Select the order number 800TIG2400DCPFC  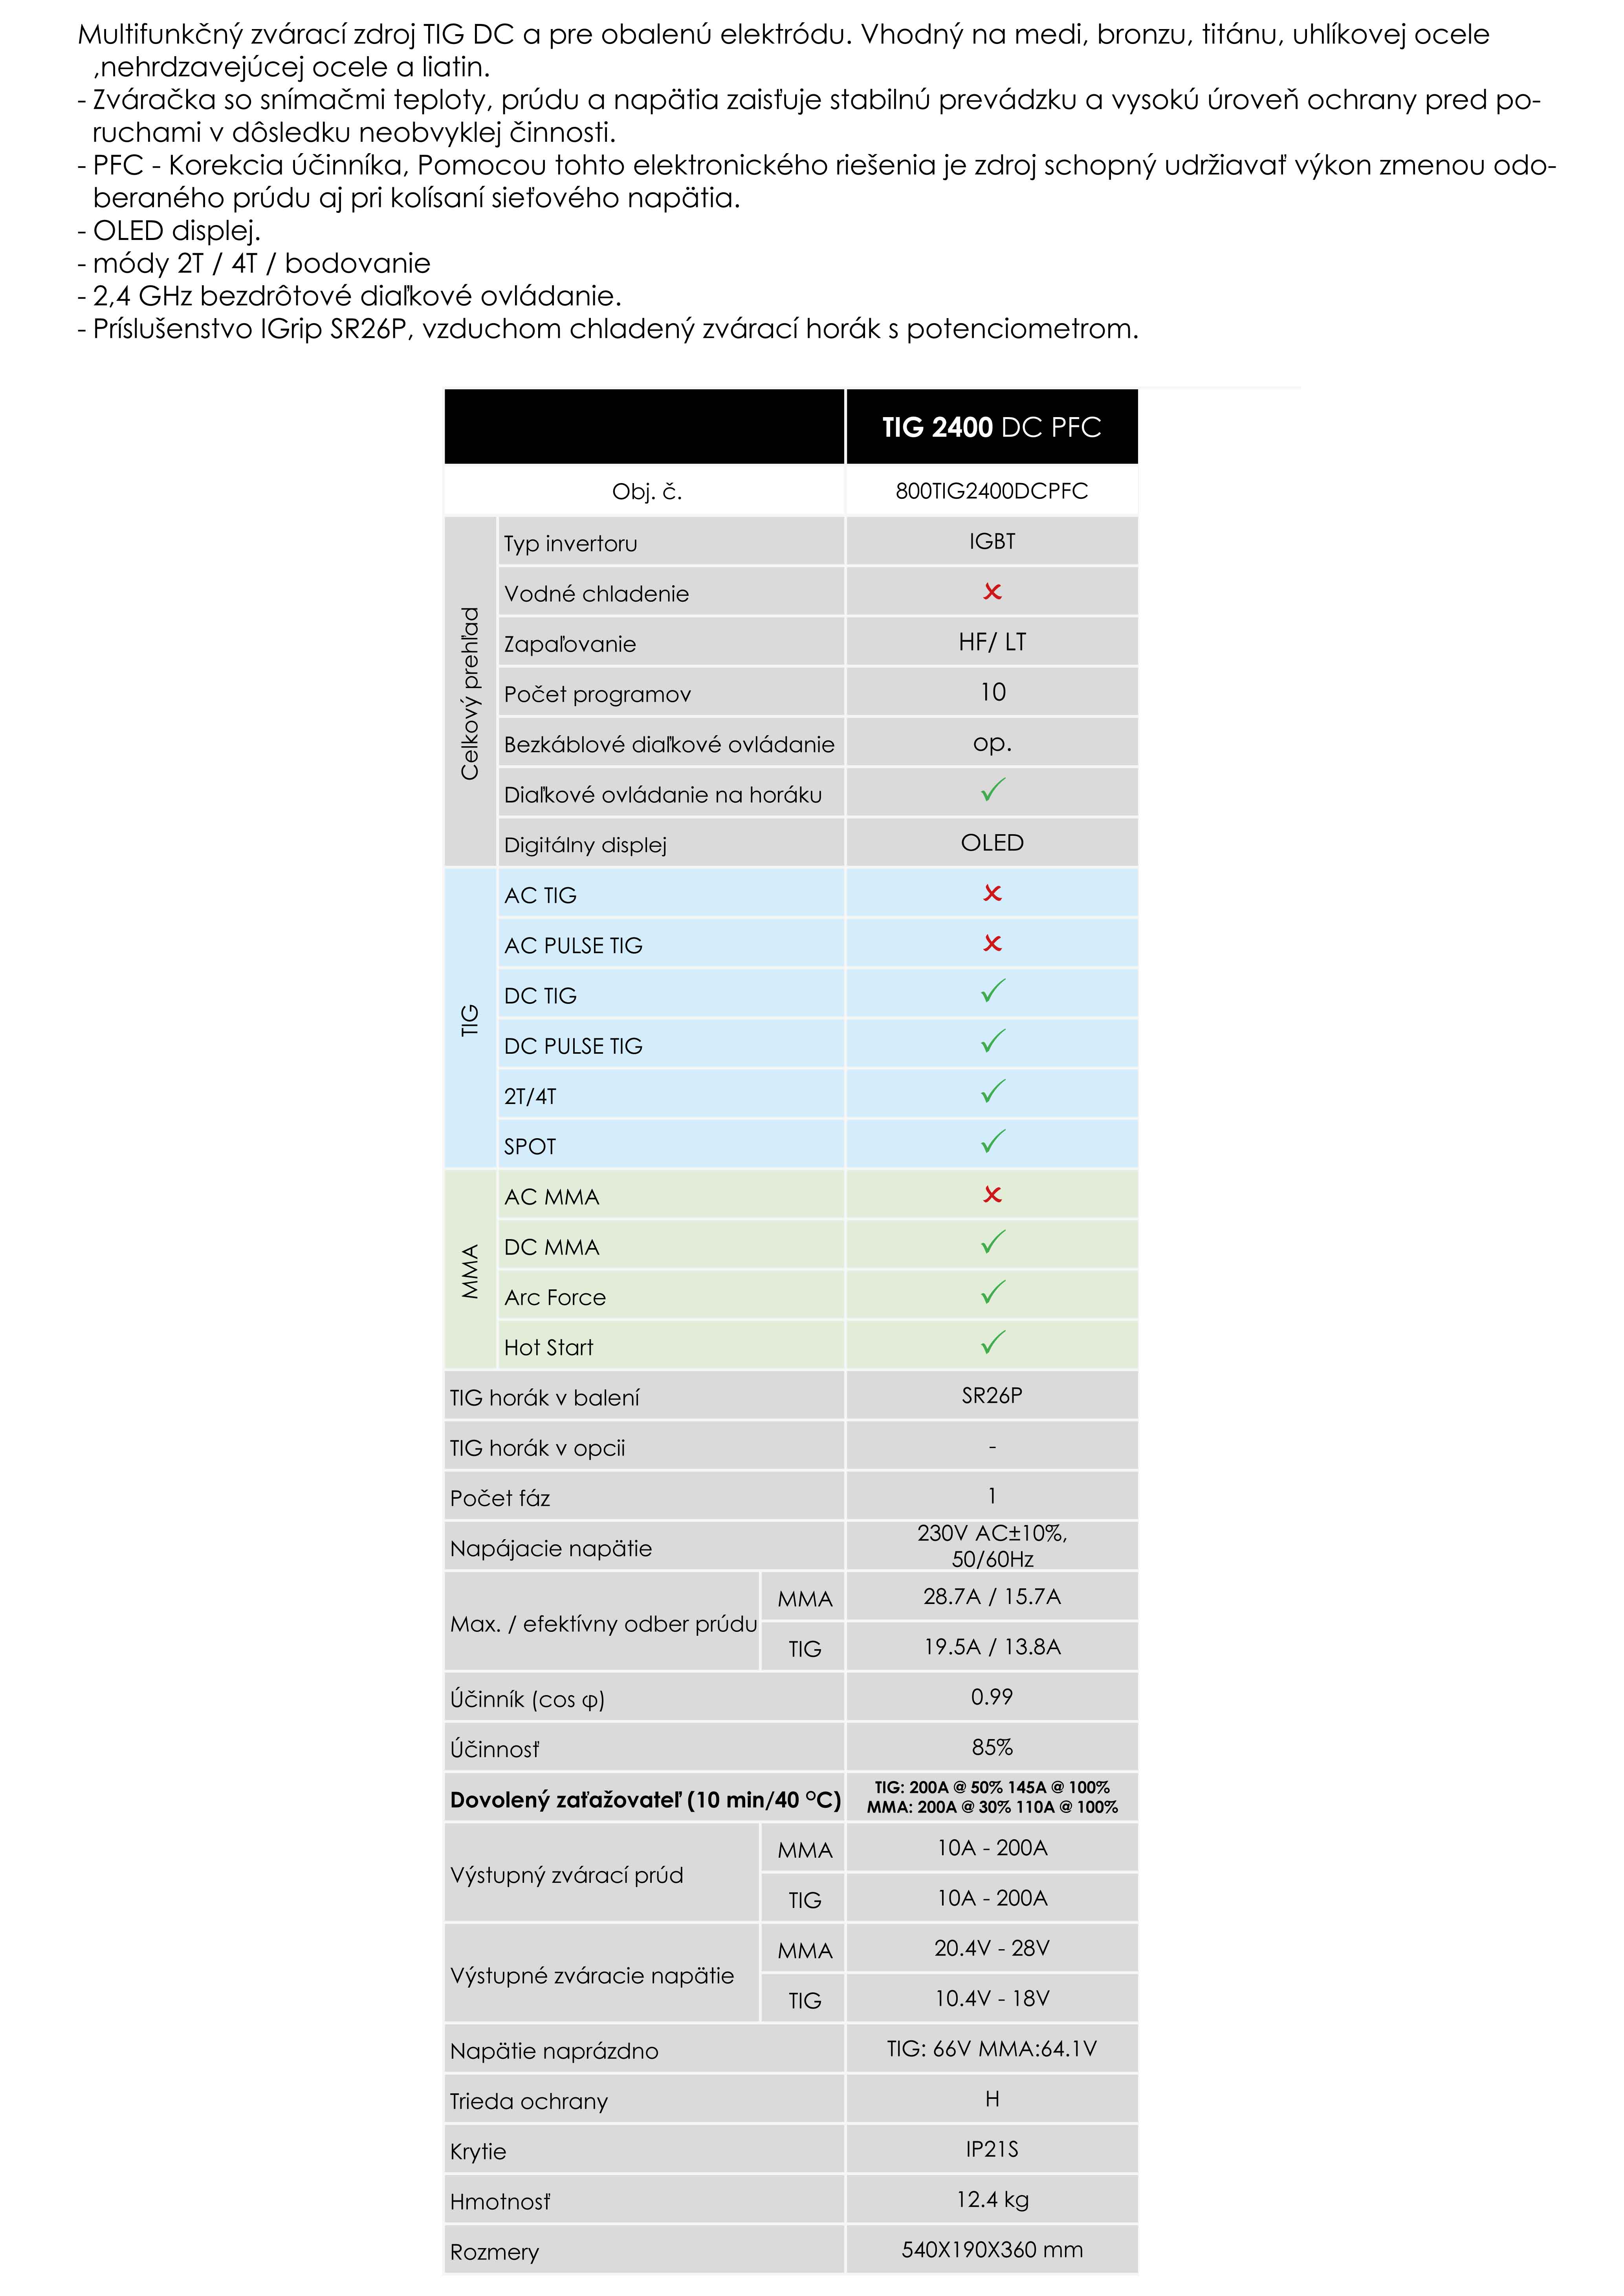coord(991,491)
